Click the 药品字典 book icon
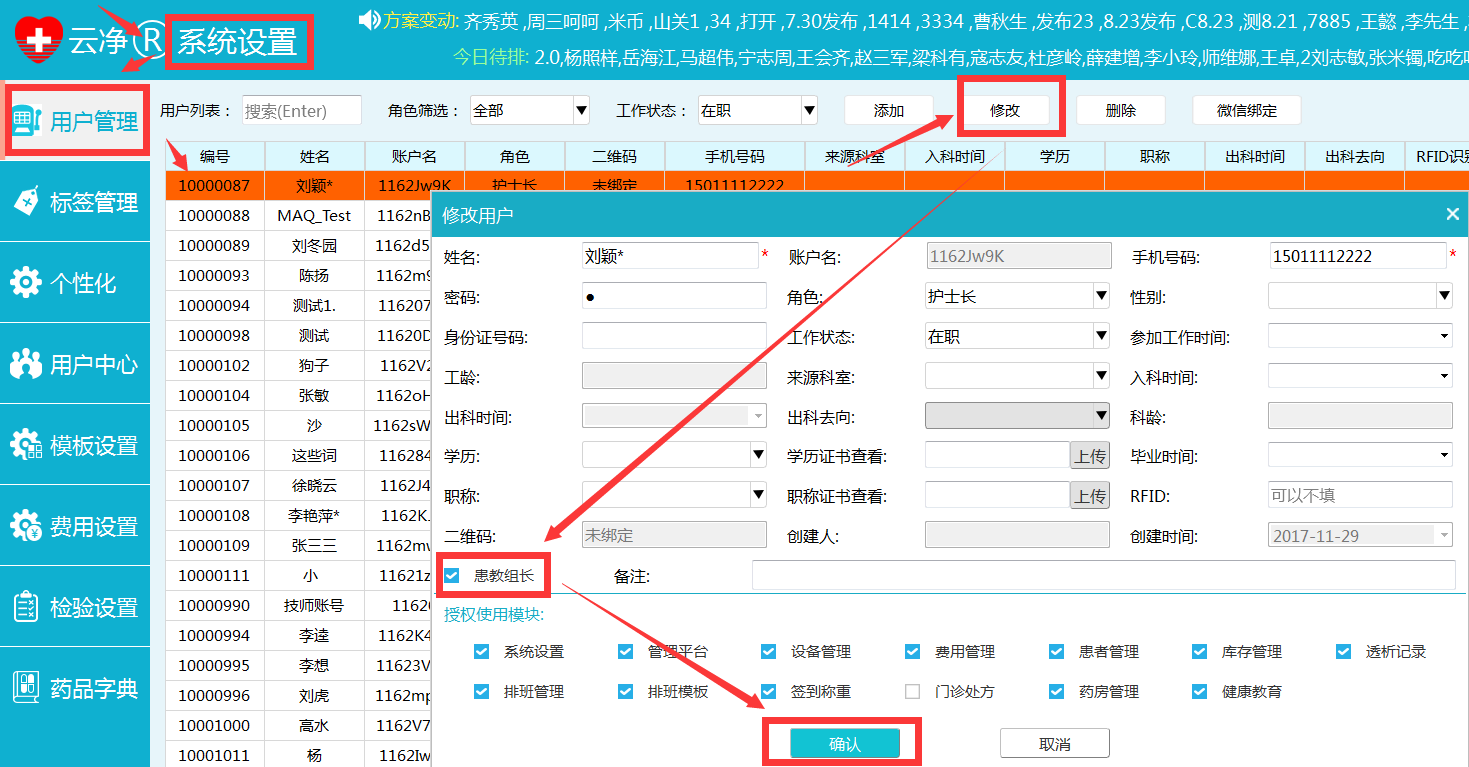The width and height of the screenshot is (1469, 767). 27,688
